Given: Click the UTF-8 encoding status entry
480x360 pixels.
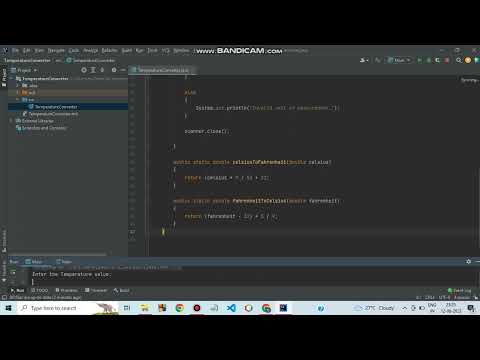Looking at the screenshot, I should [x=445, y=297].
